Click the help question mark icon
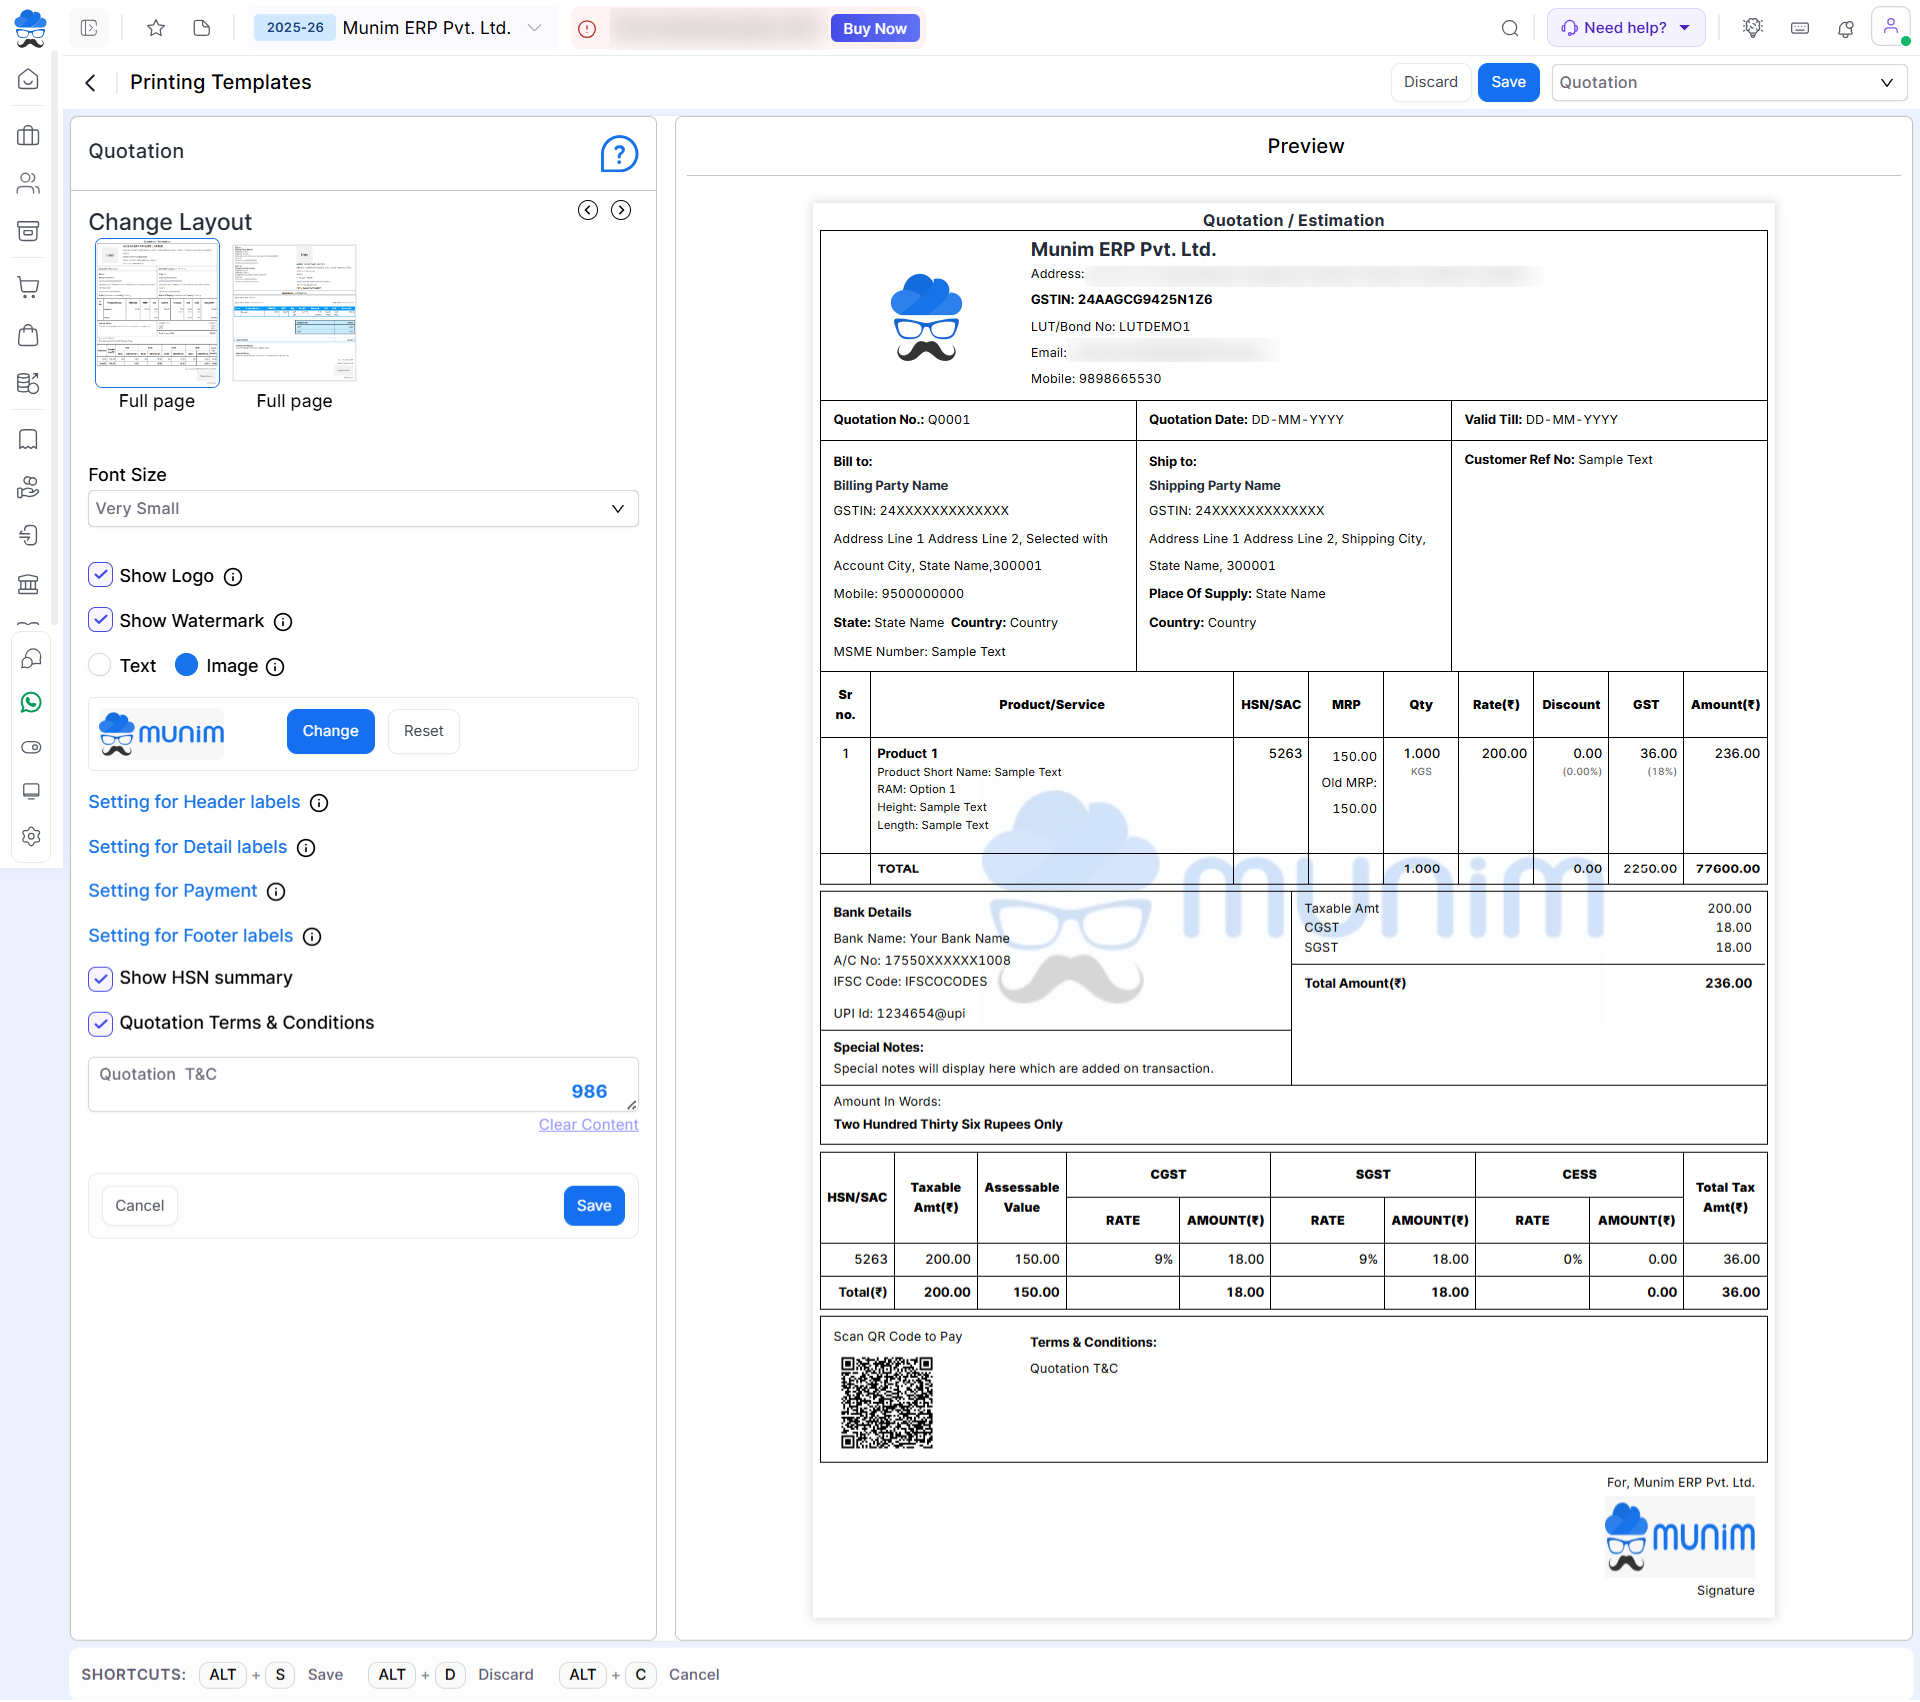This screenshot has width=1920, height=1702. click(x=619, y=154)
